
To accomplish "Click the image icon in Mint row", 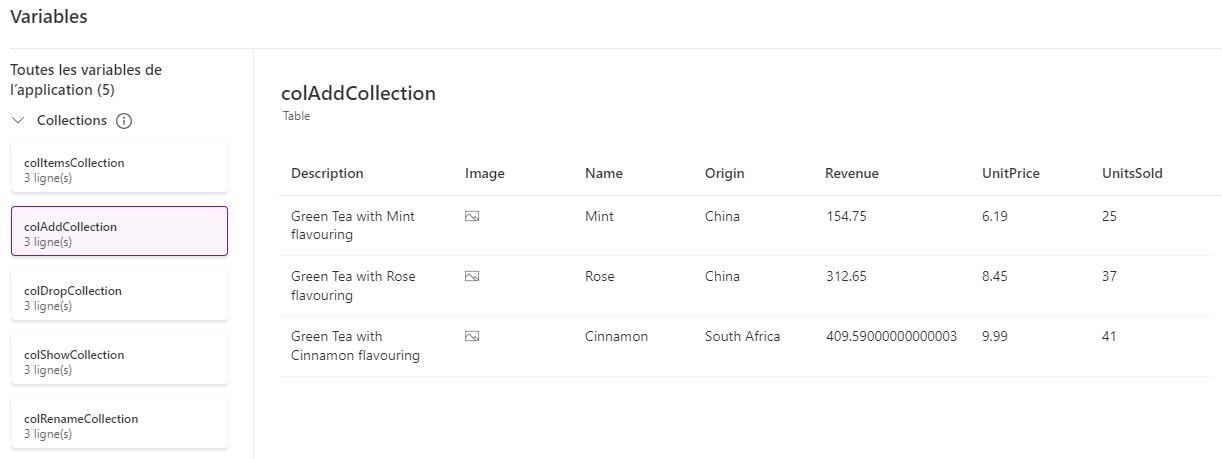I will click(x=472, y=216).
